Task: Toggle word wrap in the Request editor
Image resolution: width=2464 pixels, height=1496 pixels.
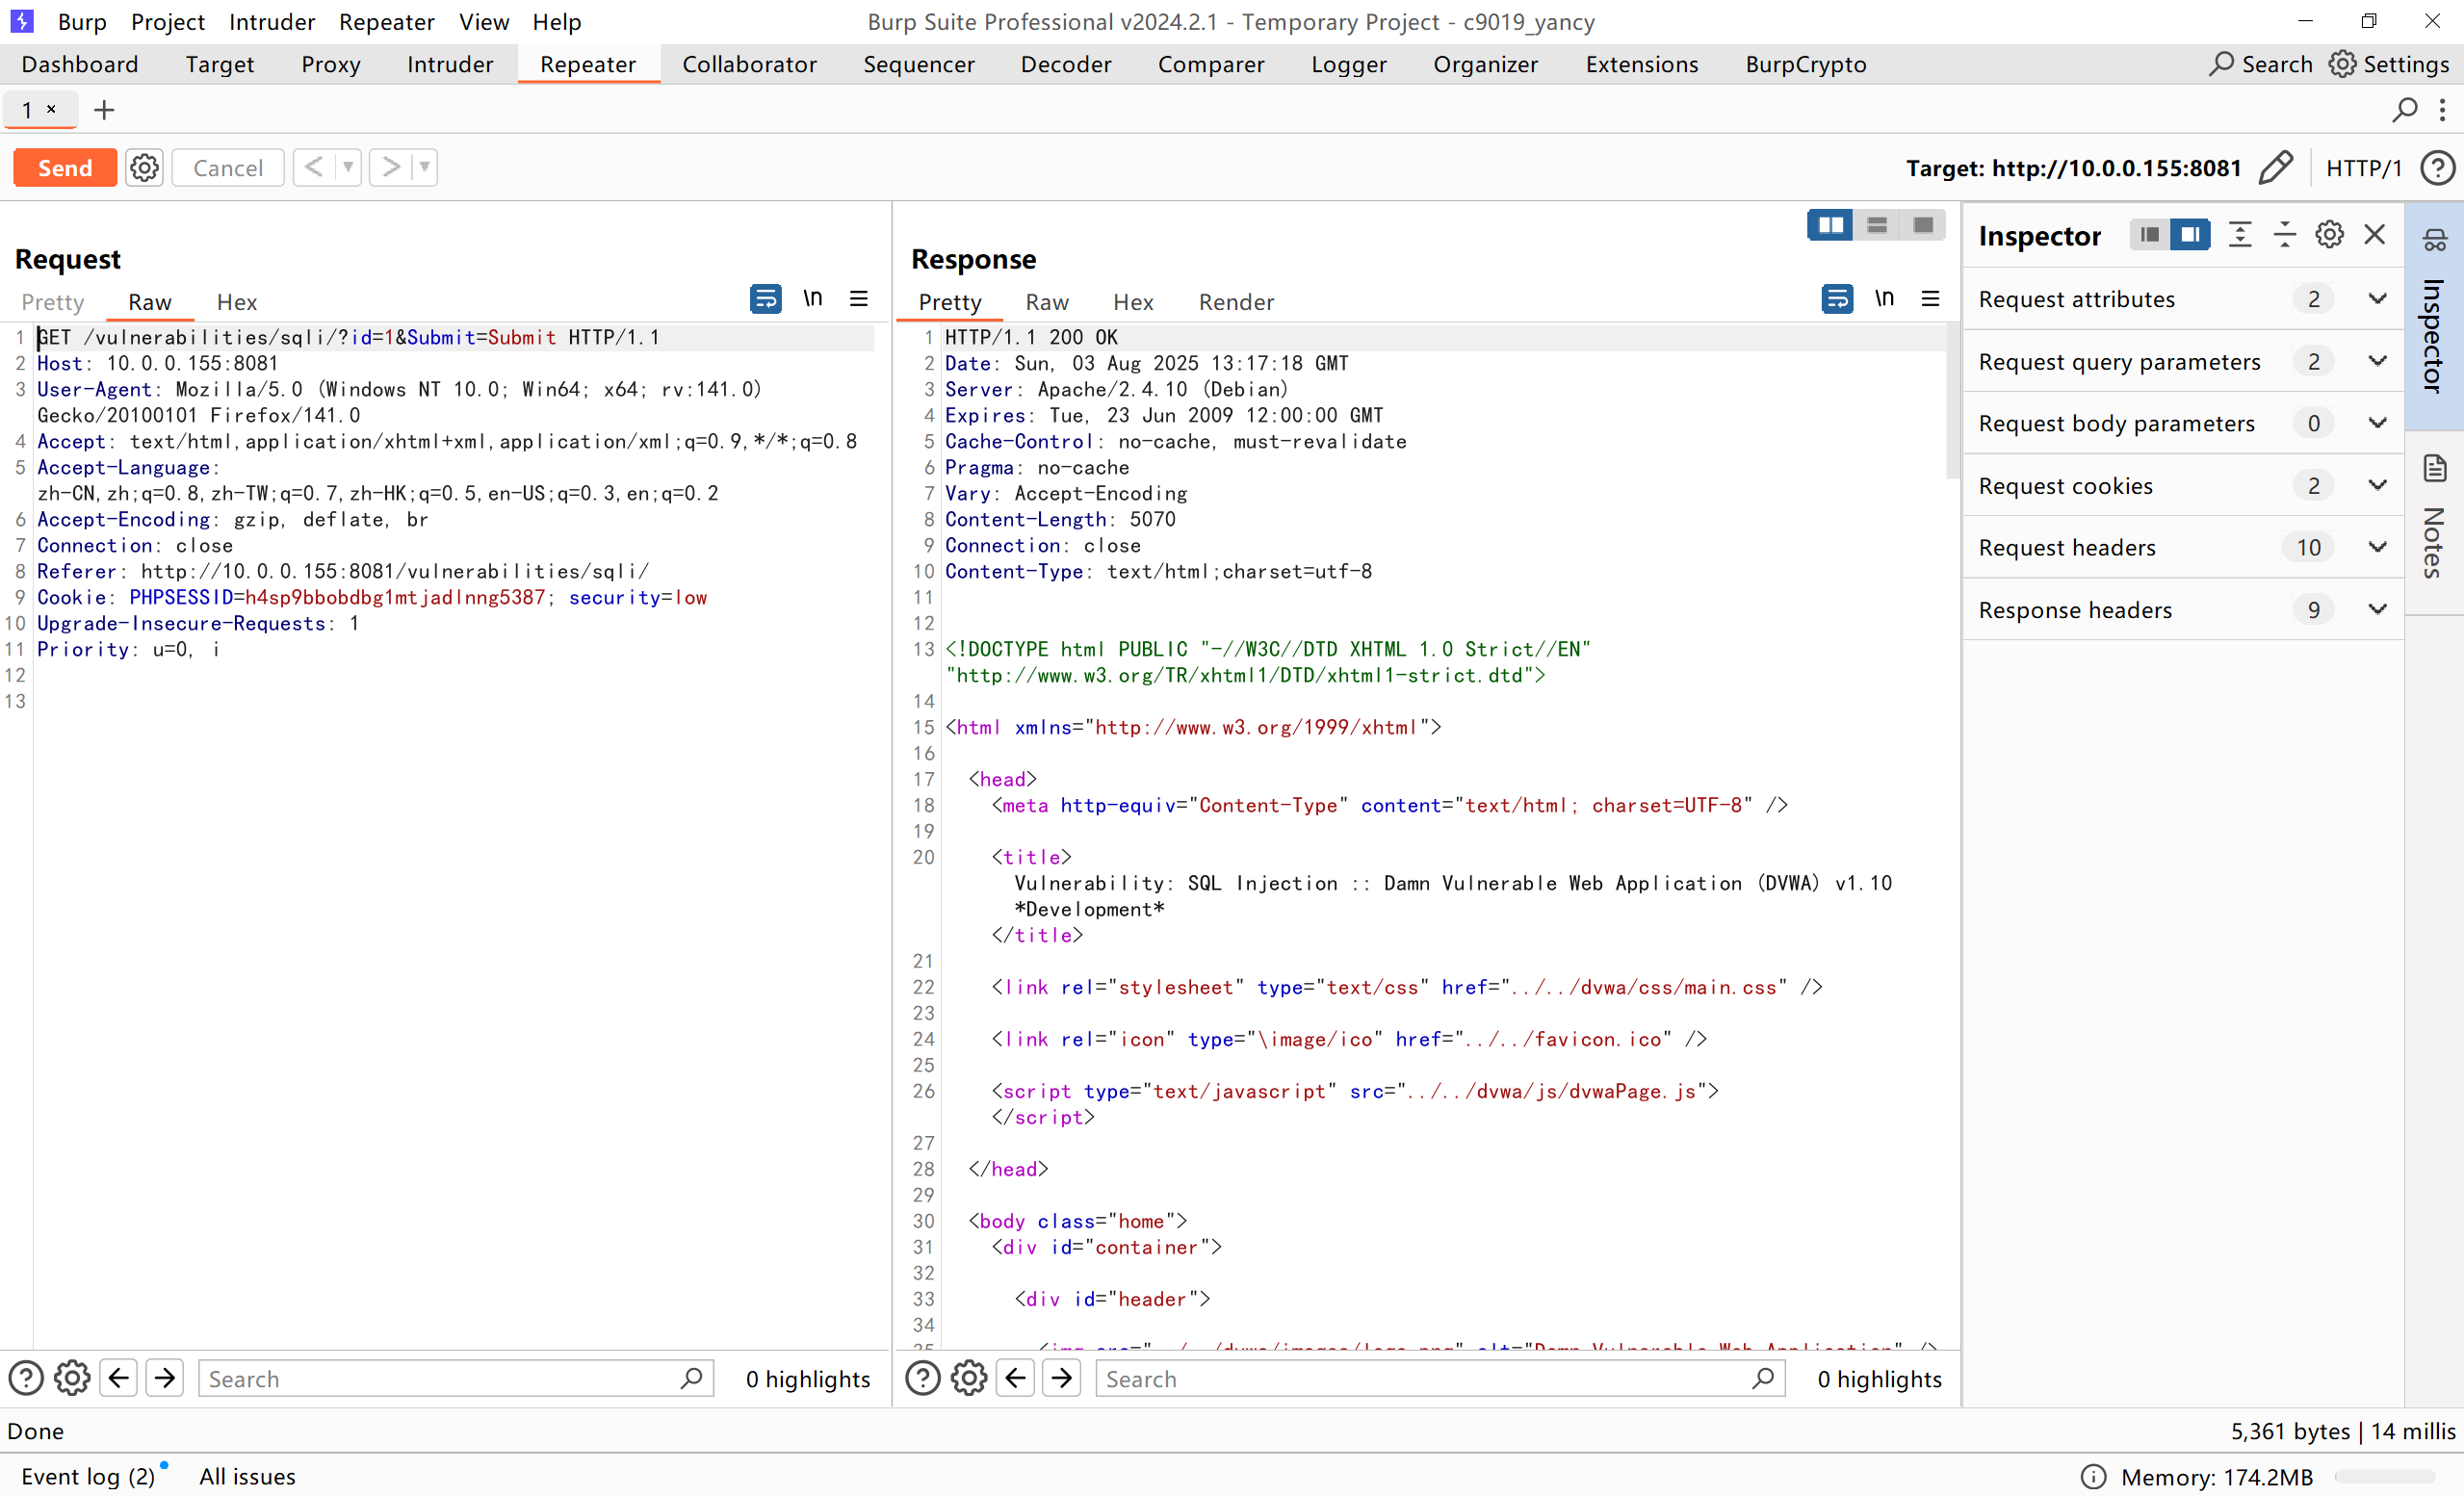Action: [765, 299]
